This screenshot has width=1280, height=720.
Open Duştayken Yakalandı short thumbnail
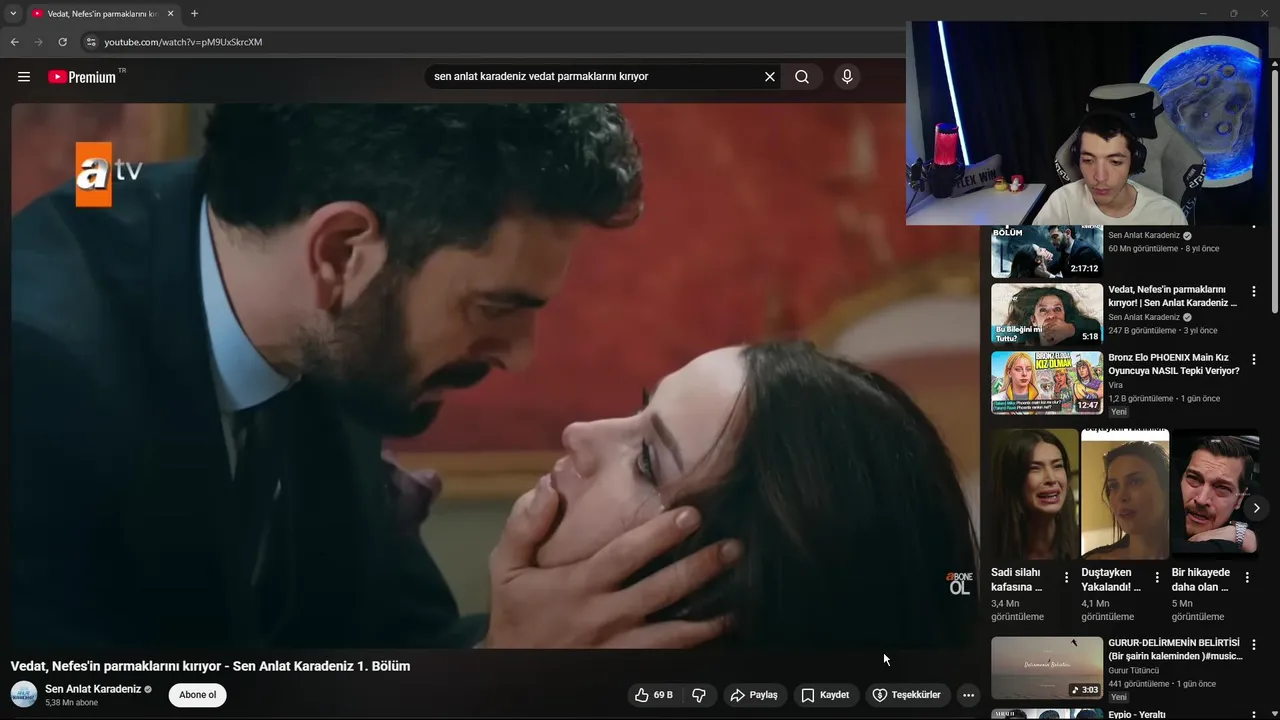pyautogui.click(x=1125, y=494)
